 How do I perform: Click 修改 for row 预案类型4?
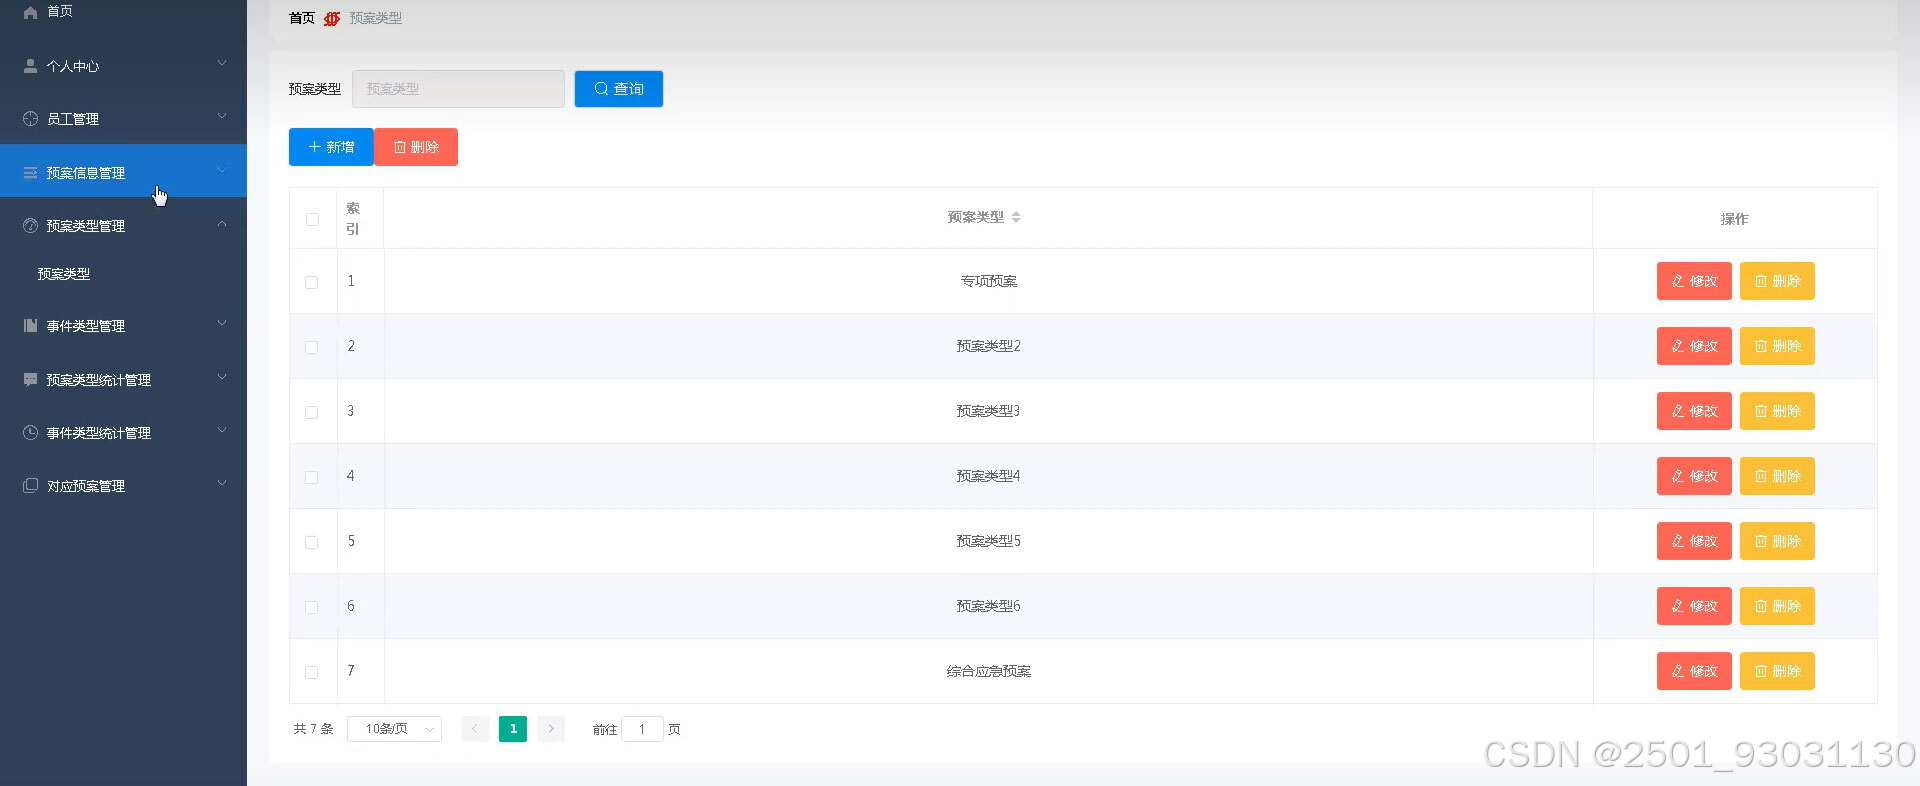tap(1694, 476)
